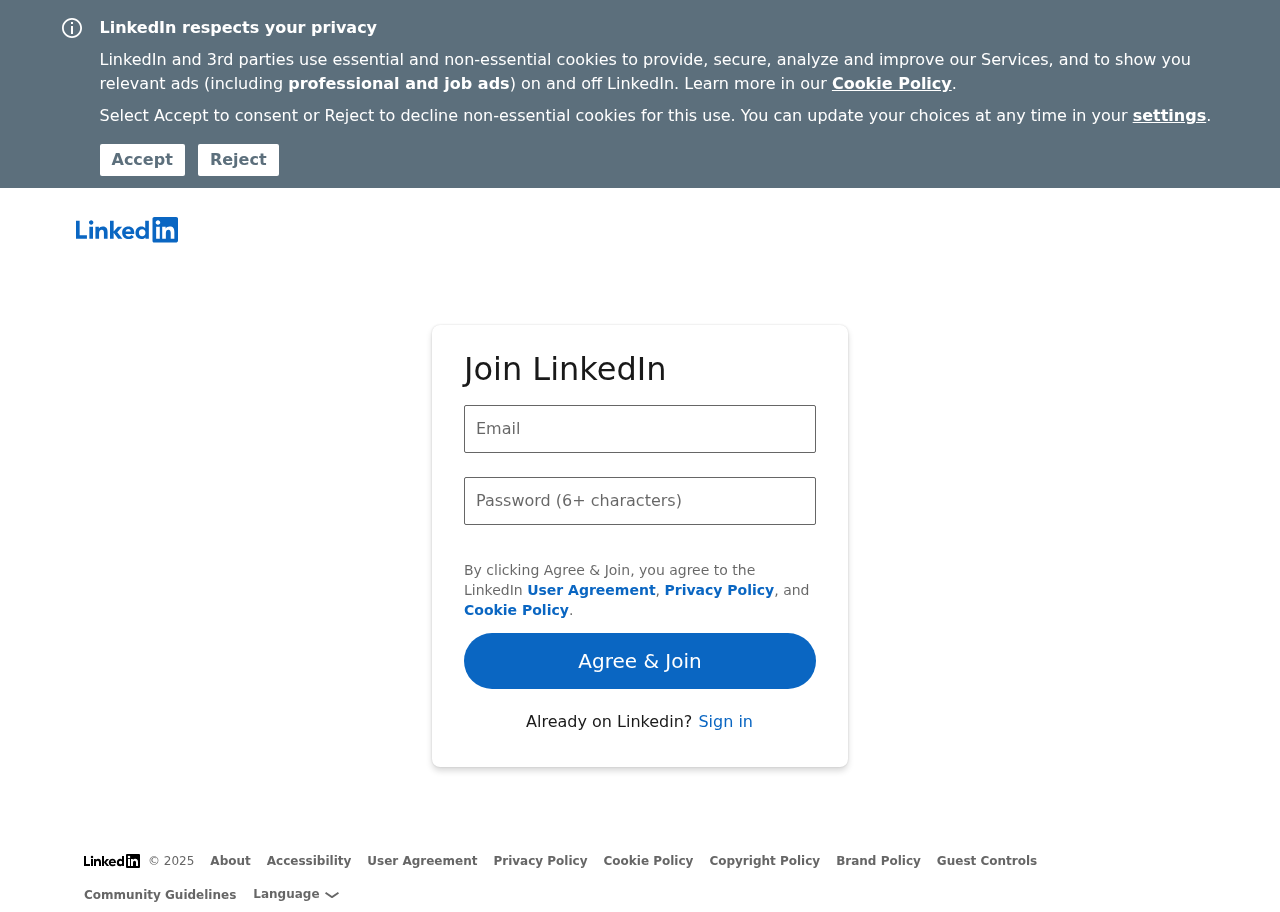The height and width of the screenshot is (912, 1280).
Task: Click the LinkedIn logo in the header
Action: [127, 230]
